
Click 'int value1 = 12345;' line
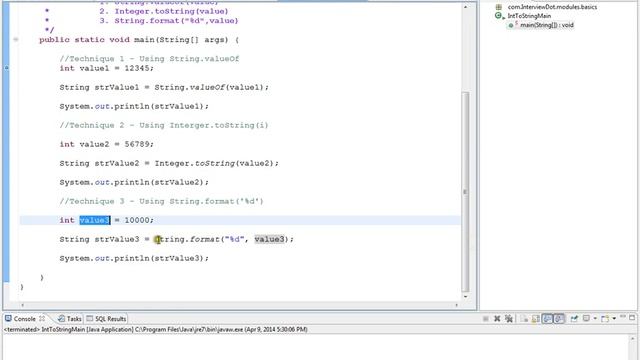point(107,68)
